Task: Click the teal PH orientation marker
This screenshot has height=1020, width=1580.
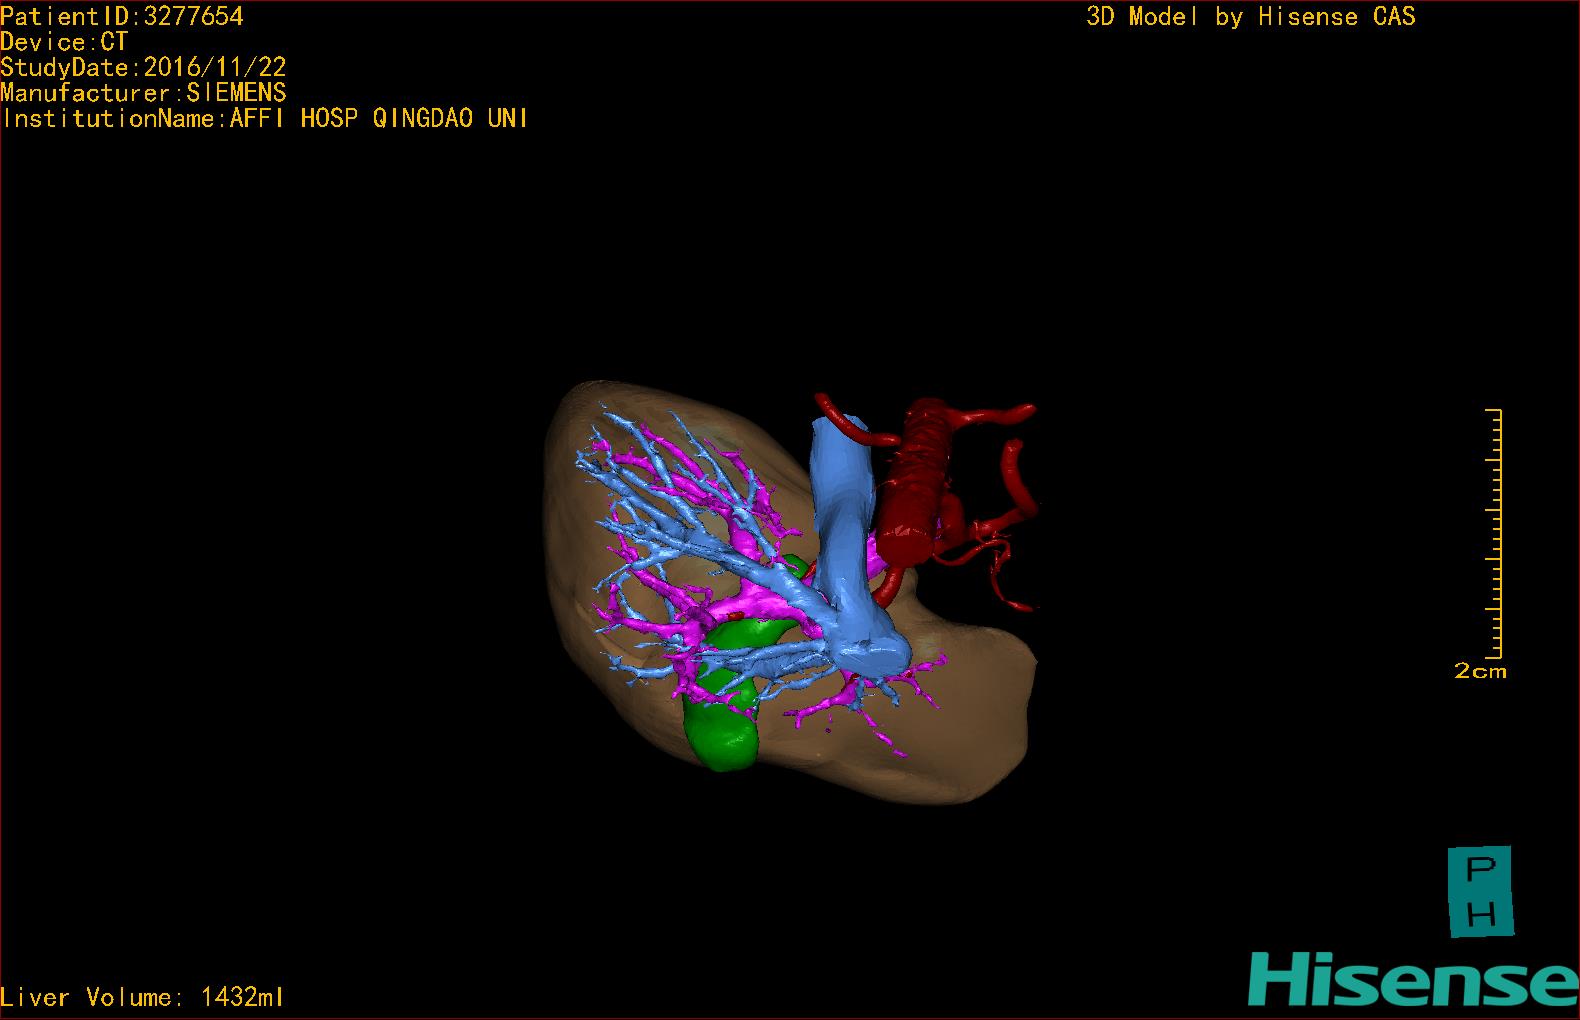Action: click(x=1480, y=892)
